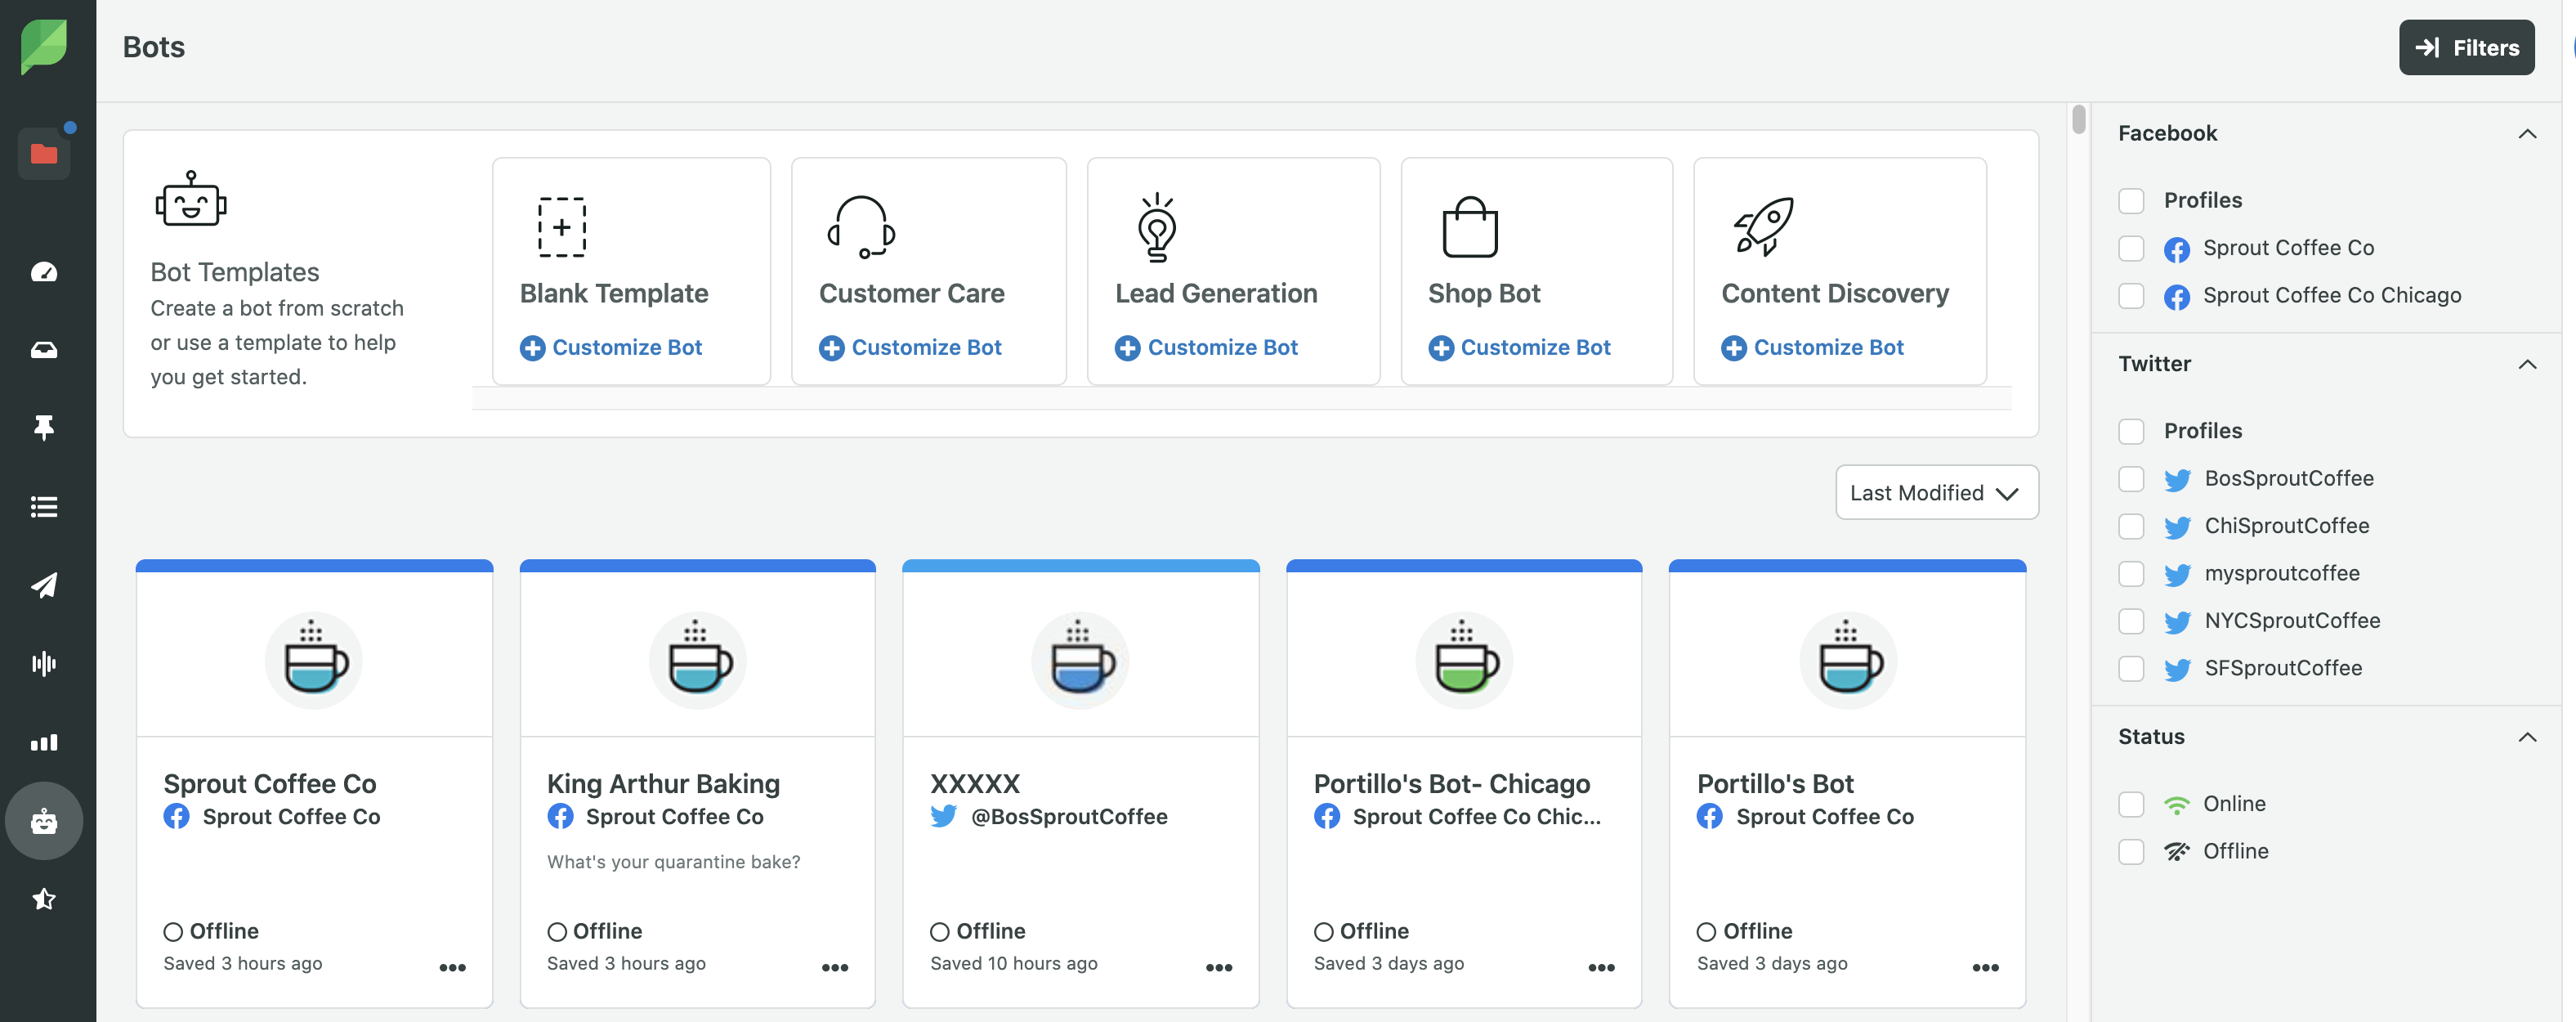Click the Bots navigation icon in sidebar
Image resolution: width=2576 pixels, height=1022 pixels.
pos(44,822)
